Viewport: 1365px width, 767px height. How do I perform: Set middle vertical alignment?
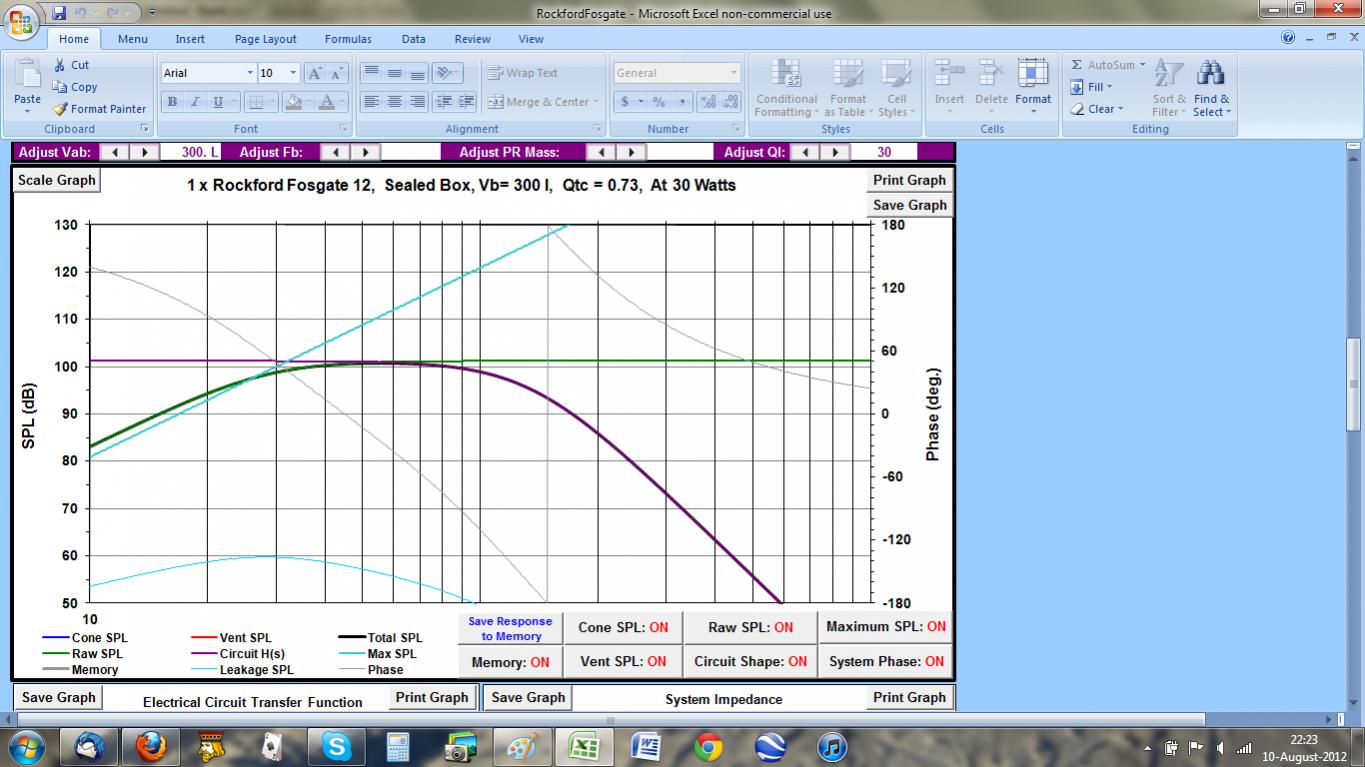coord(395,73)
